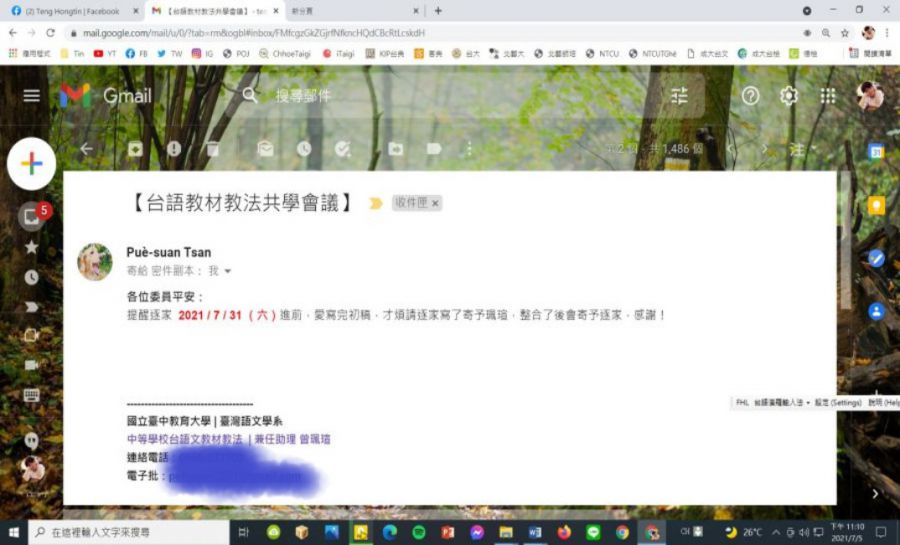Viewport: 900px width, 545px height.
Task: Open Gmail Settings gear
Action: click(x=789, y=96)
